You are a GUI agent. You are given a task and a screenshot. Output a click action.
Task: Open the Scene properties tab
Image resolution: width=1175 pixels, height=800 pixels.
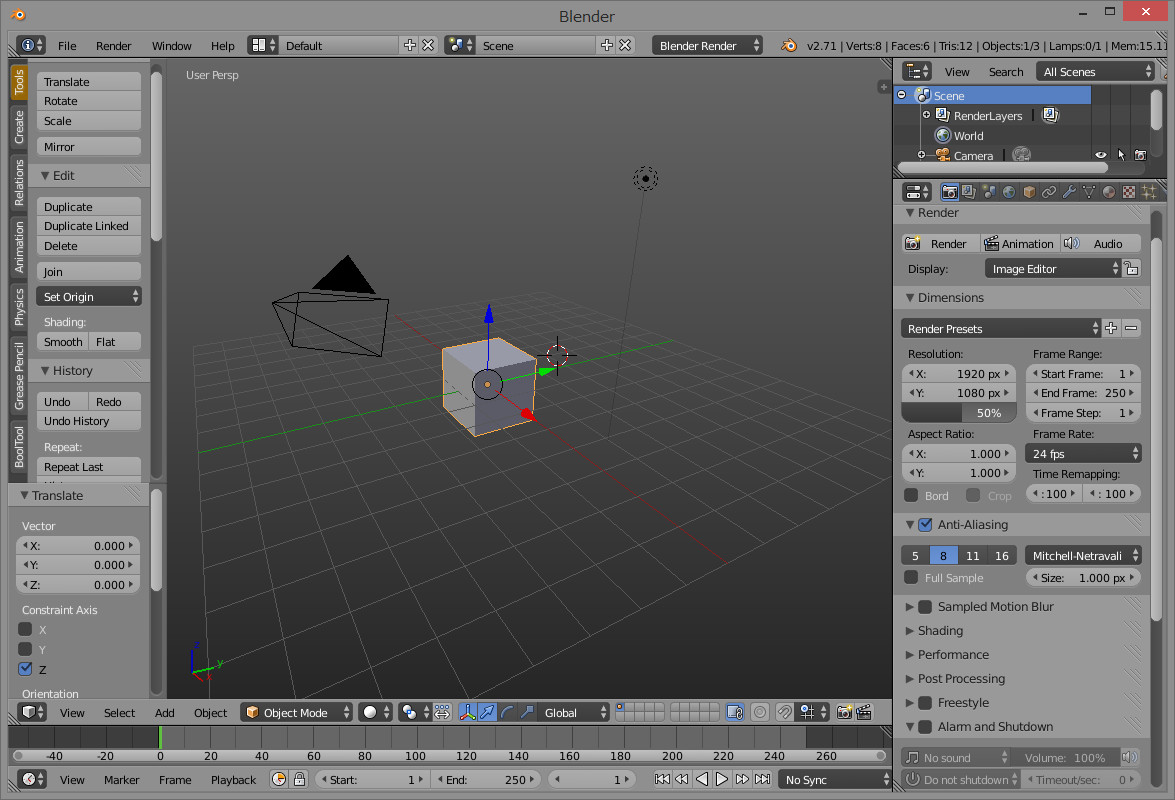989,193
